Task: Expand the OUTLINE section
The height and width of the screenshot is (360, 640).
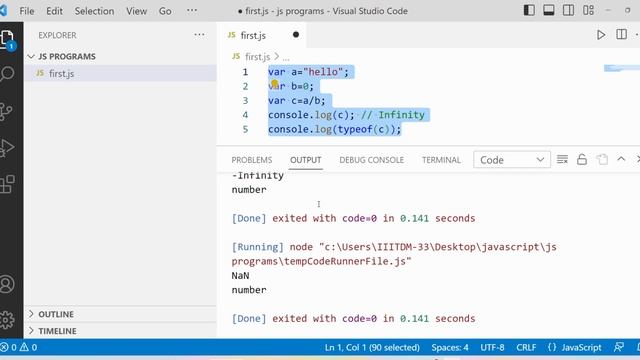Action: pos(56,314)
